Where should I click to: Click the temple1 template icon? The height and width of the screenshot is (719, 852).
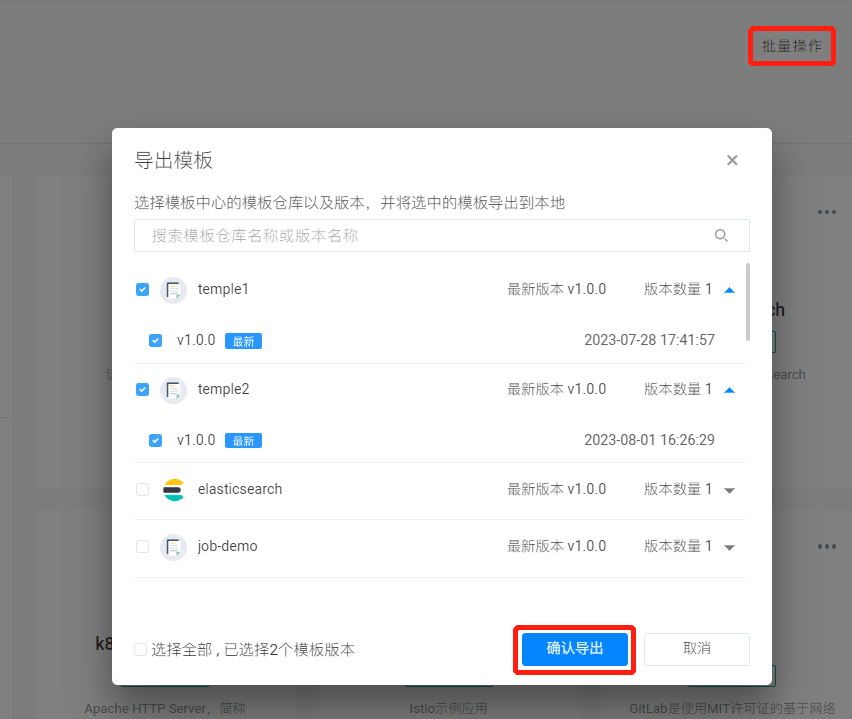(x=174, y=290)
